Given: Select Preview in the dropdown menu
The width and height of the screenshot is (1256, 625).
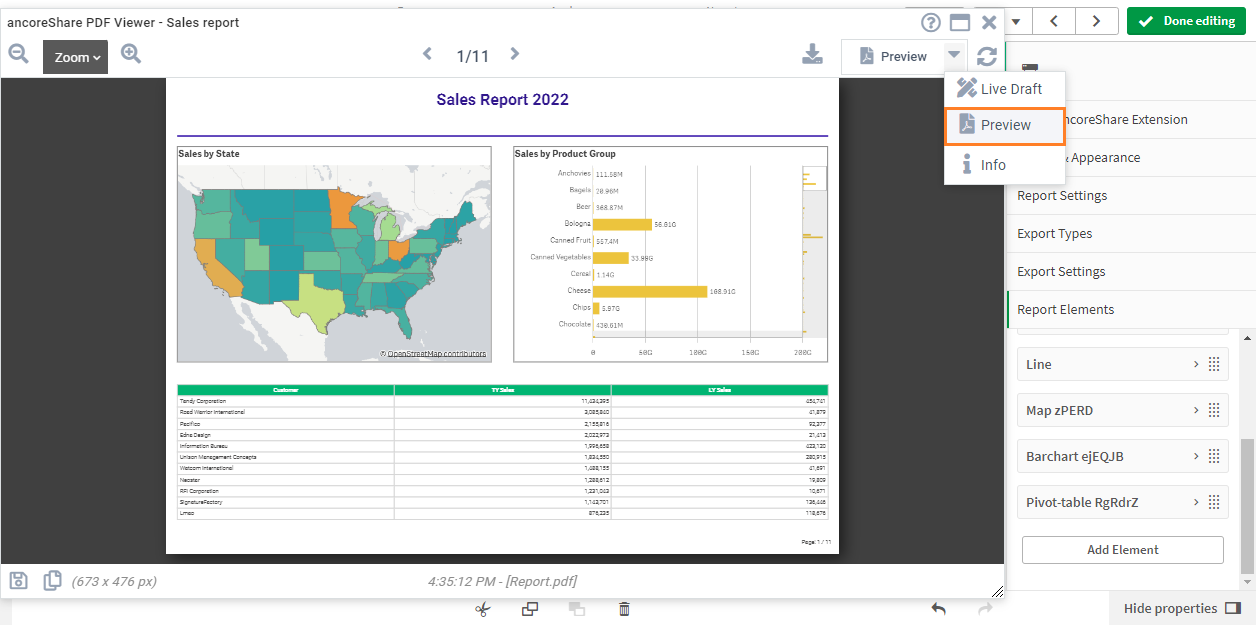Looking at the screenshot, I should 1005,125.
